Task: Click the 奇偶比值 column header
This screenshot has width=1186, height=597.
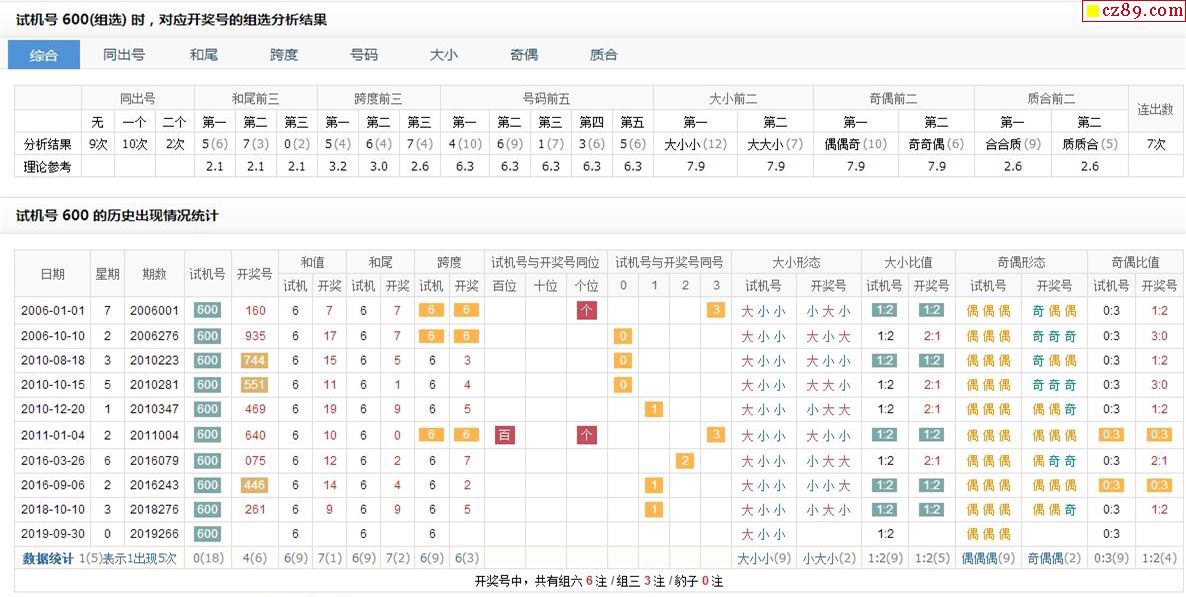Action: pyautogui.click(x=1135, y=263)
